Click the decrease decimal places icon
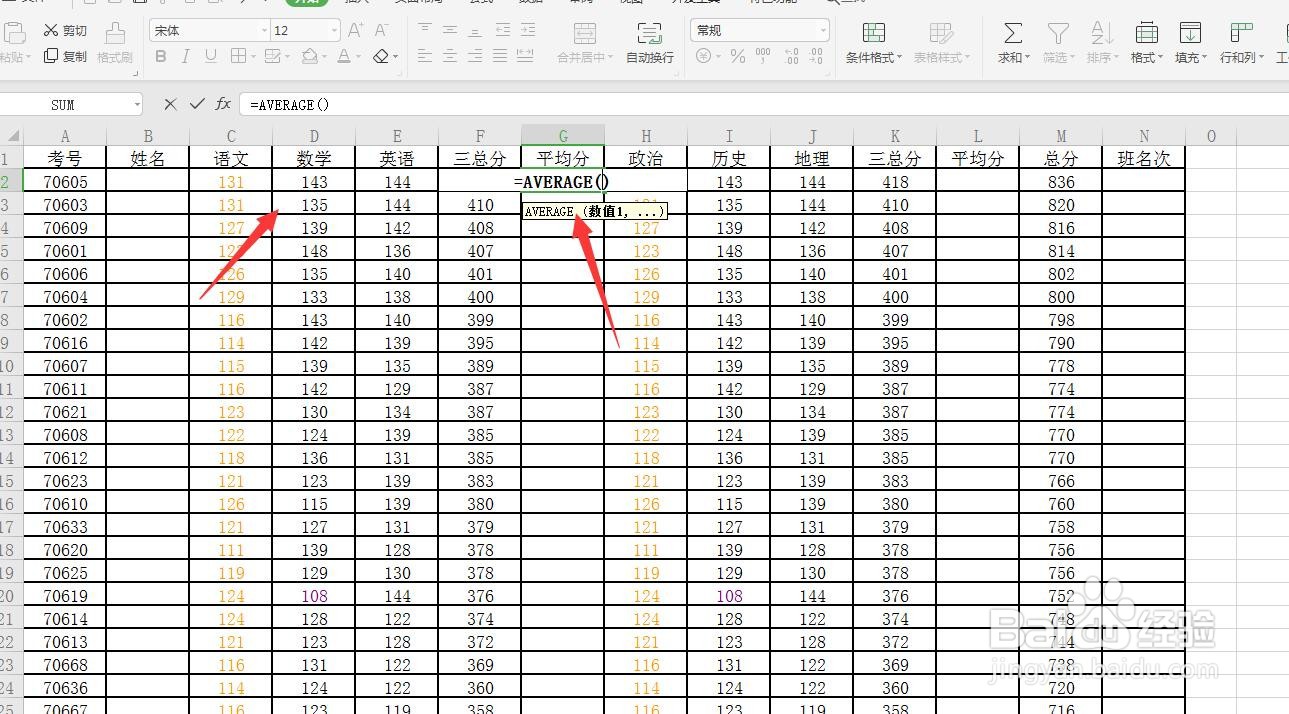The height and width of the screenshot is (714, 1289). pyautogui.click(x=814, y=57)
